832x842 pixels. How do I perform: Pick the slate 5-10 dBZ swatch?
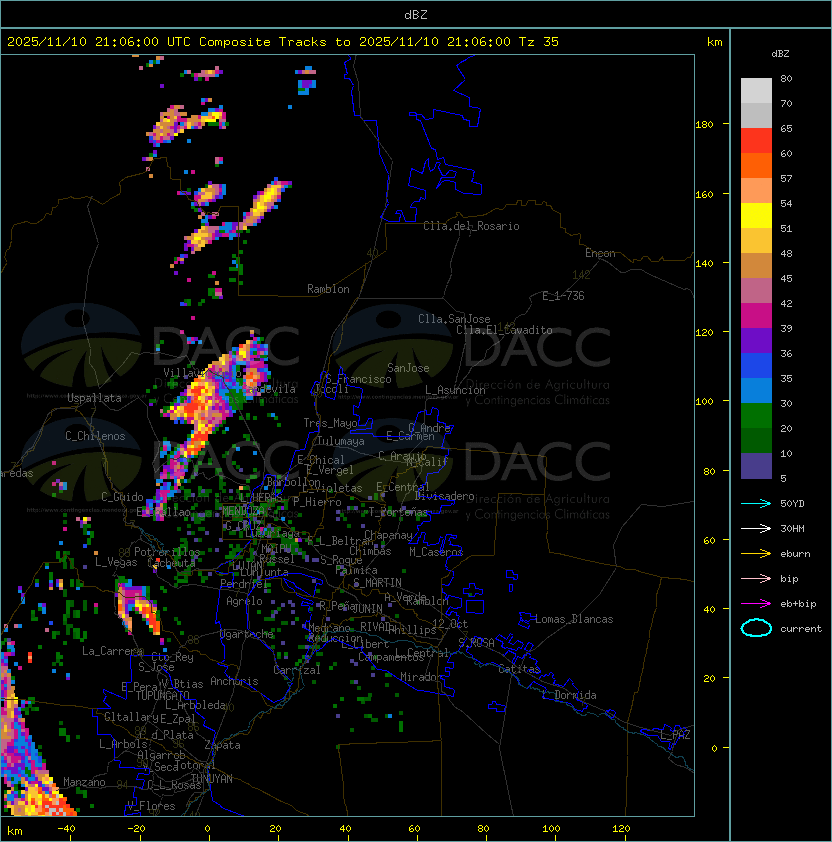pos(756,466)
